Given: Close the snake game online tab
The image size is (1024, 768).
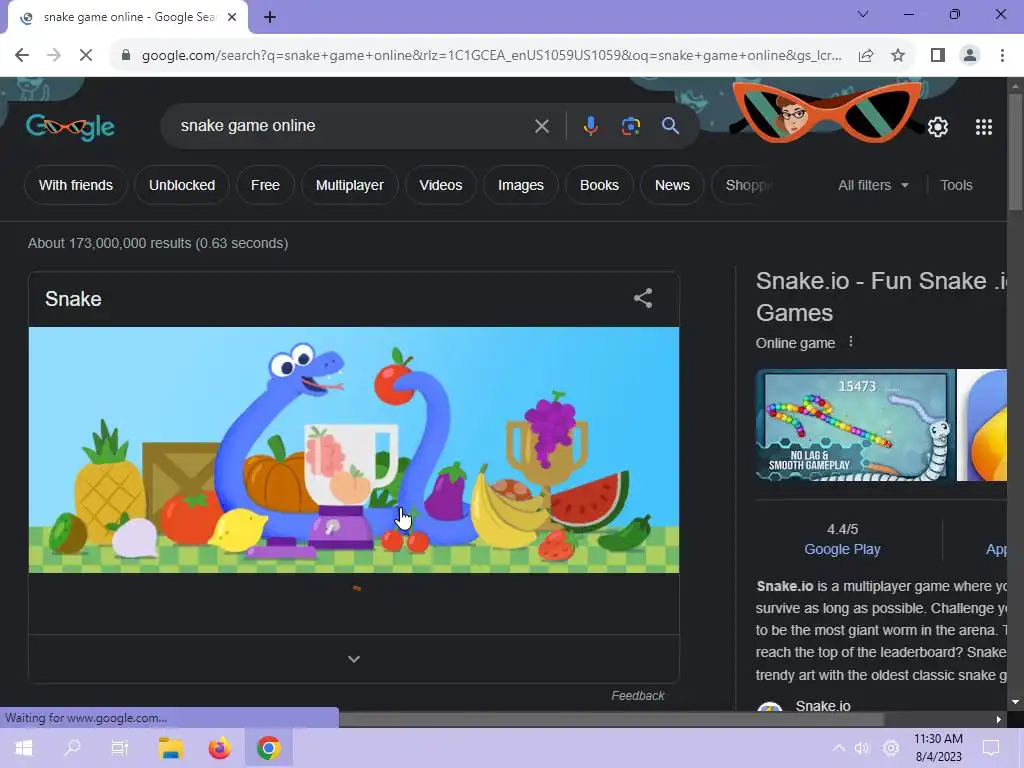Looking at the screenshot, I should coord(232,18).
